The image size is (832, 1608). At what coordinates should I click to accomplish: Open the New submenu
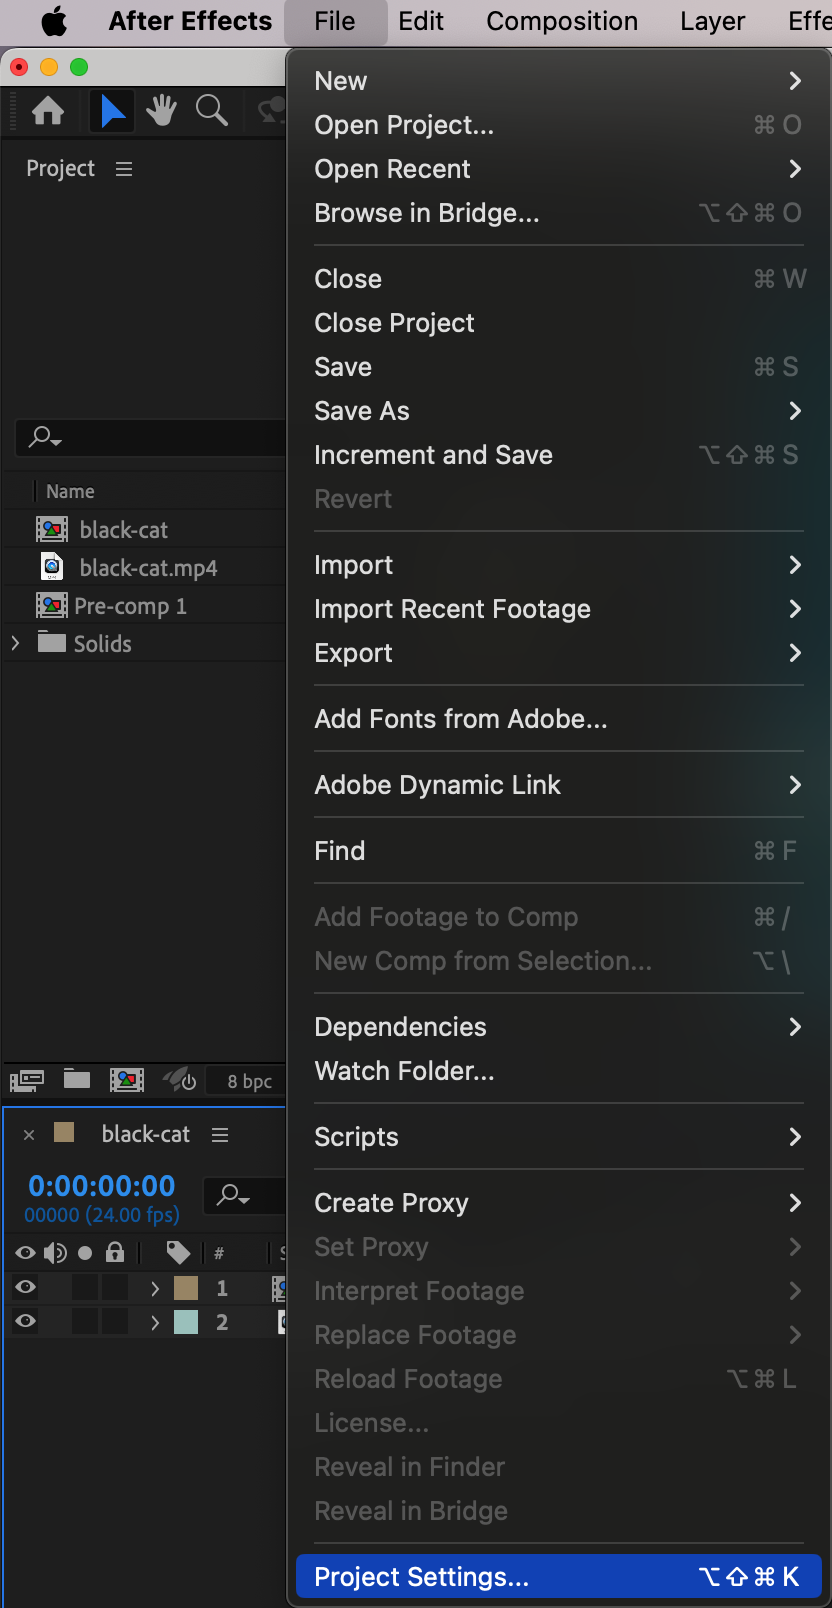559,81
